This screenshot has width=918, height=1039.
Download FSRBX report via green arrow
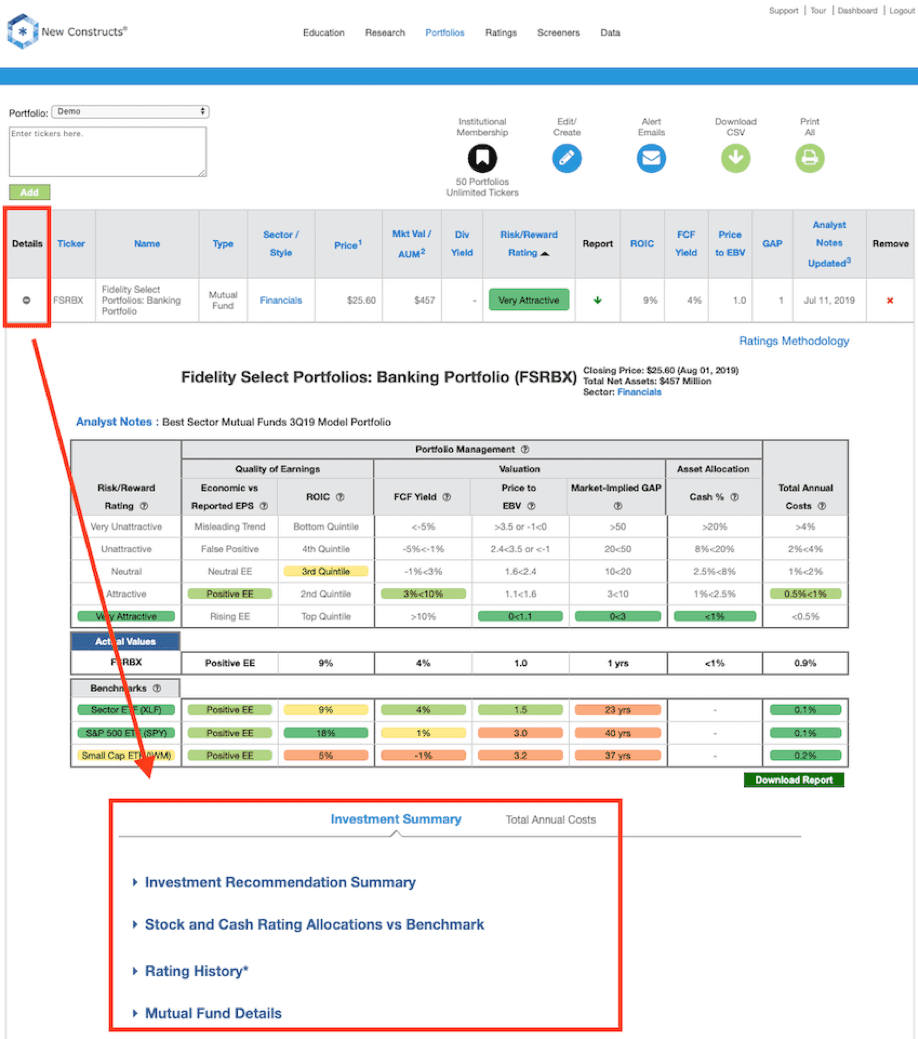597,300
